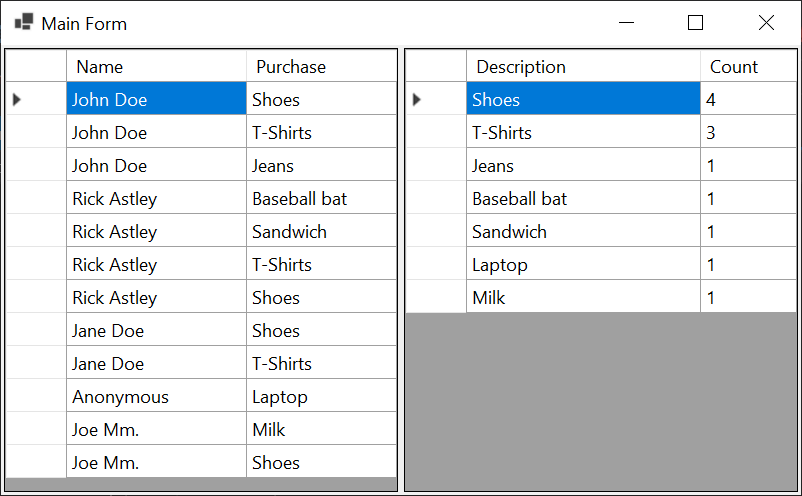Select the highlighted Shoes cell in Description column
The width and height of the screenshot is (802, 496).
(x=583, y=99)
